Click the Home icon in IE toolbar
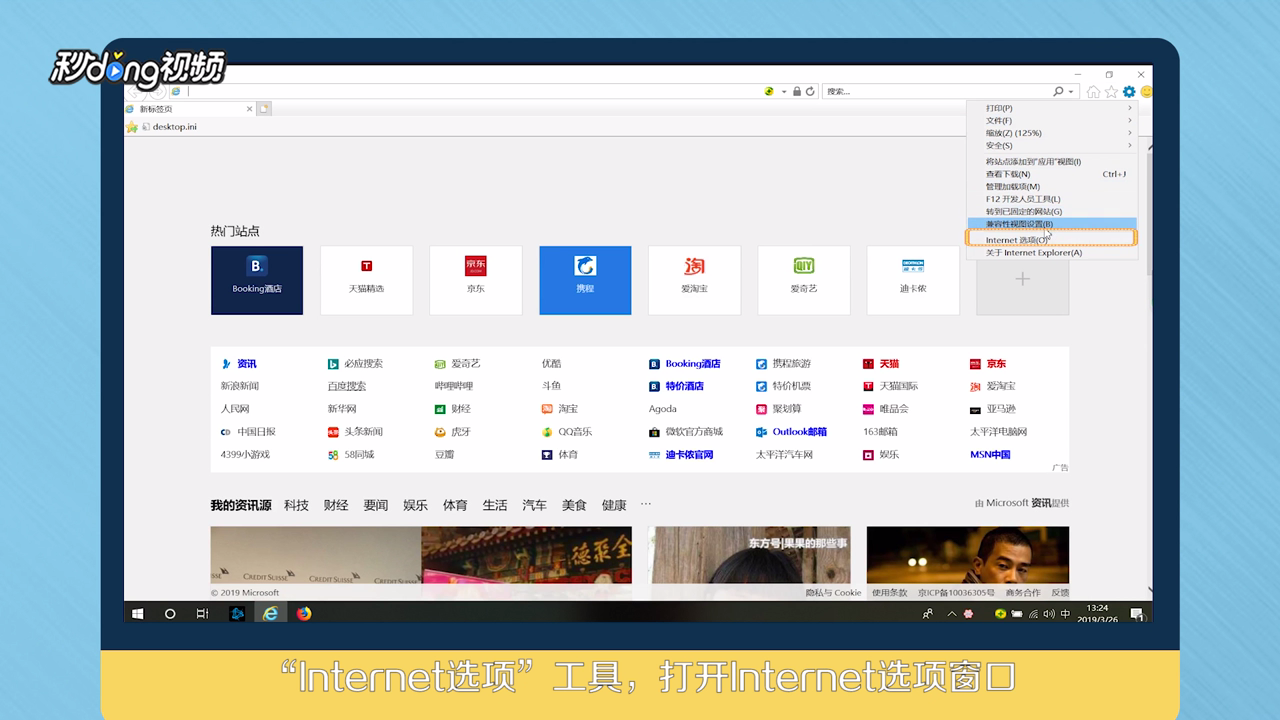The width and height of the screenshot is (1280, 720). click(1093, 92)
